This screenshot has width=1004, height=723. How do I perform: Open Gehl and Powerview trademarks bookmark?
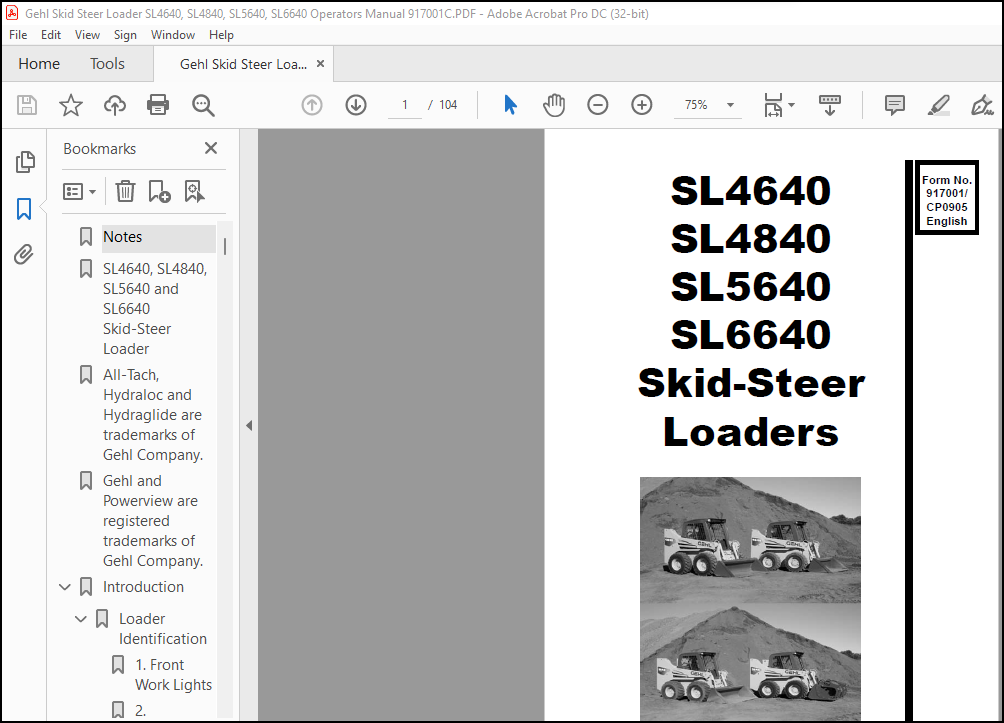[152, 521]
